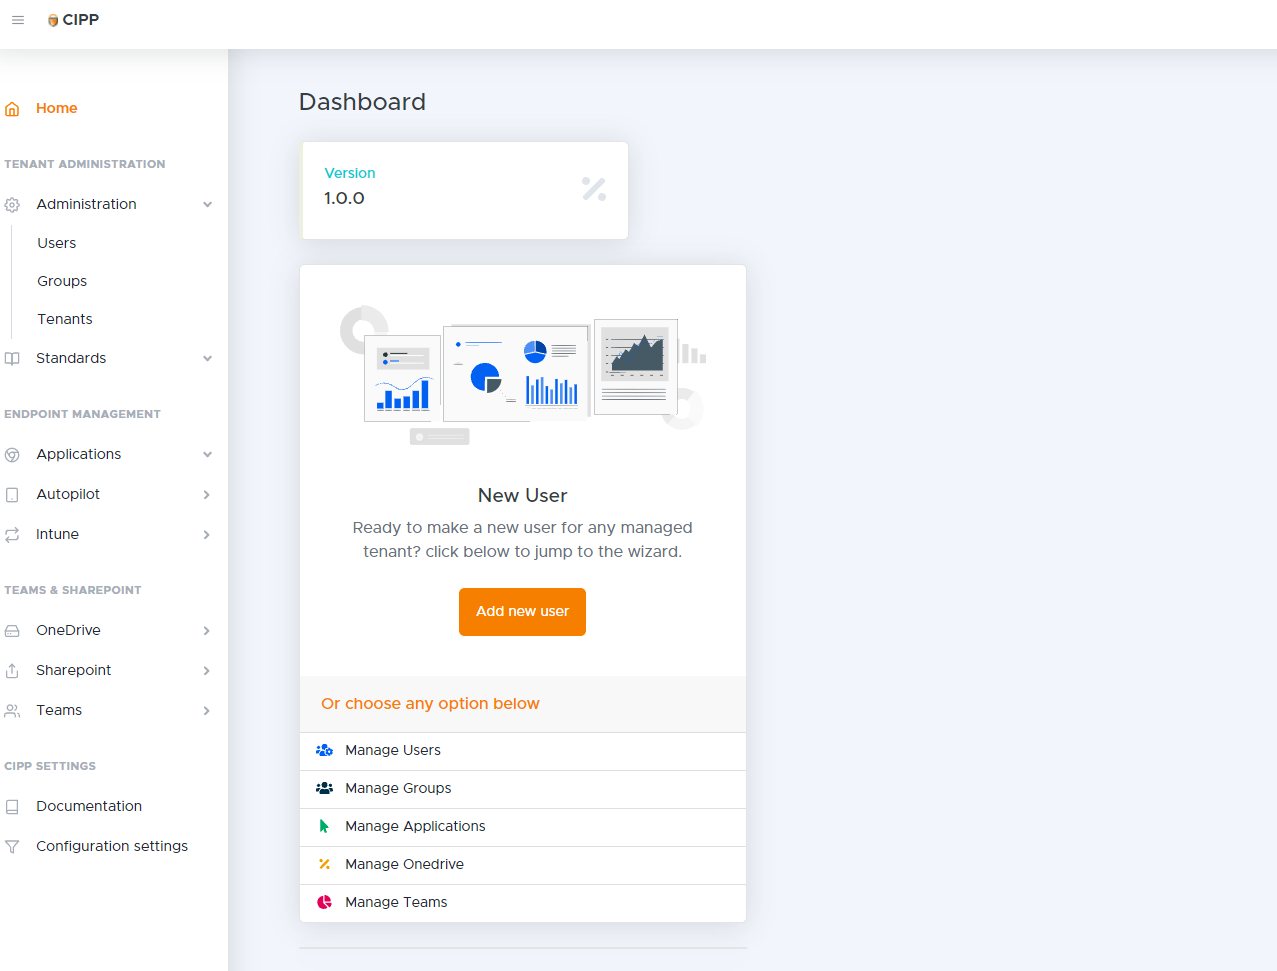Select Tenants in the sidebar
This screenshot has height=971, width=1277.
65,319
